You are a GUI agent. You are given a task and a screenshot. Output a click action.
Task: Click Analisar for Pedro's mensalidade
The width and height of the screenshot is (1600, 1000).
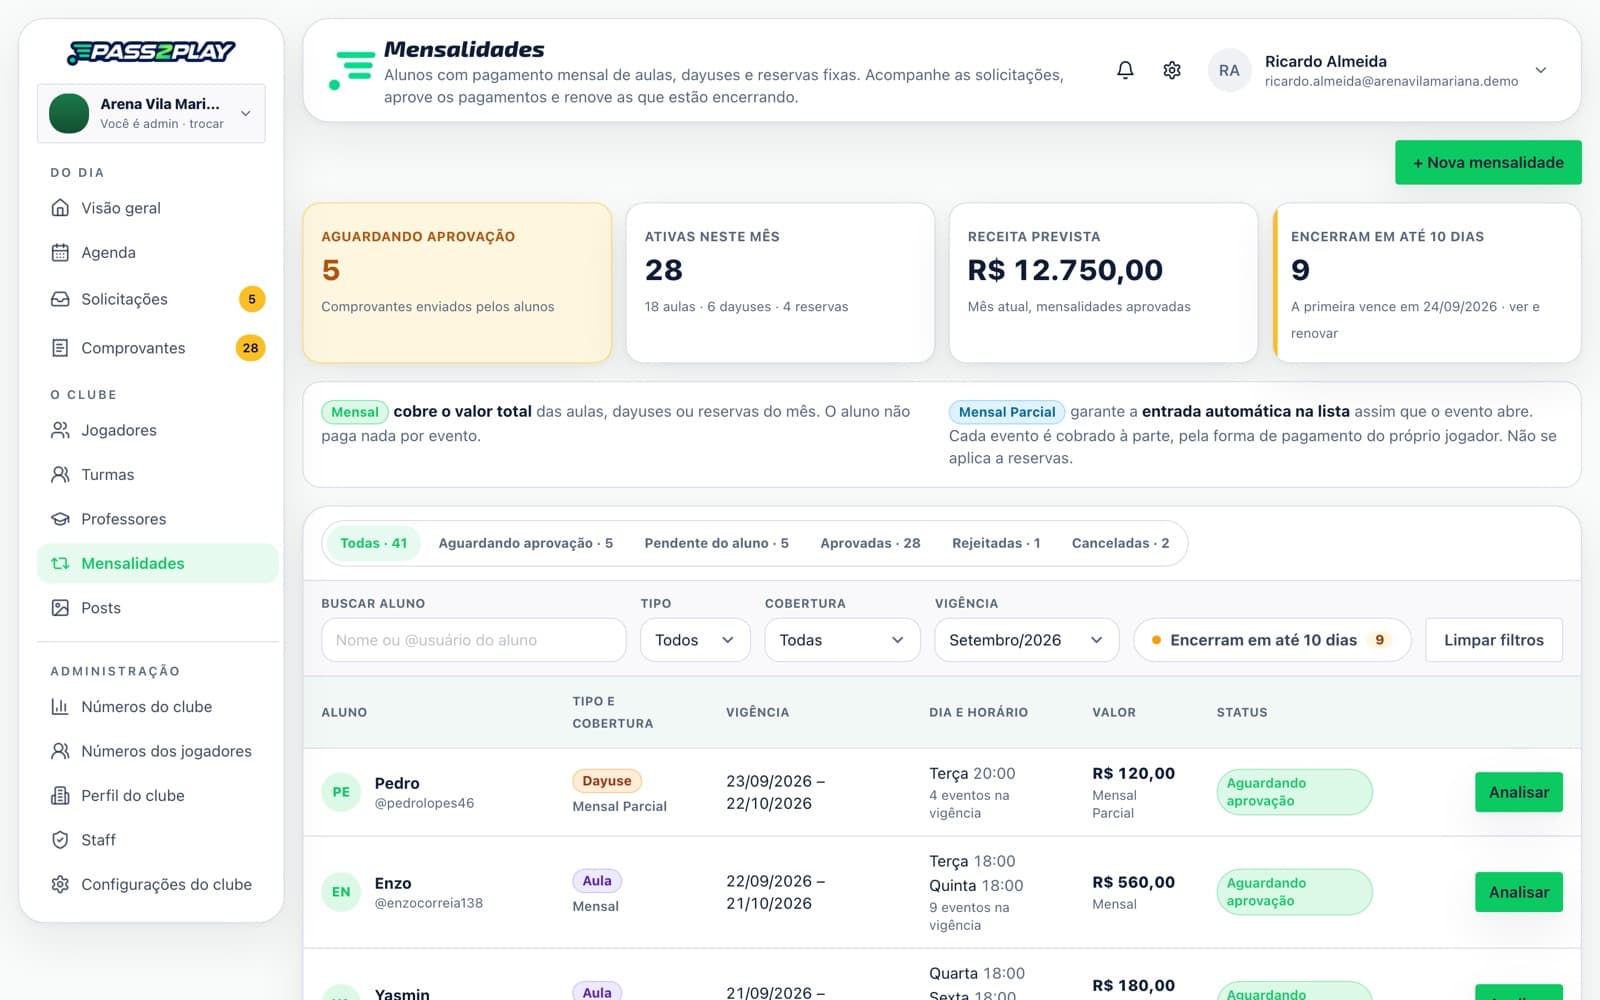coord(1519,792)
